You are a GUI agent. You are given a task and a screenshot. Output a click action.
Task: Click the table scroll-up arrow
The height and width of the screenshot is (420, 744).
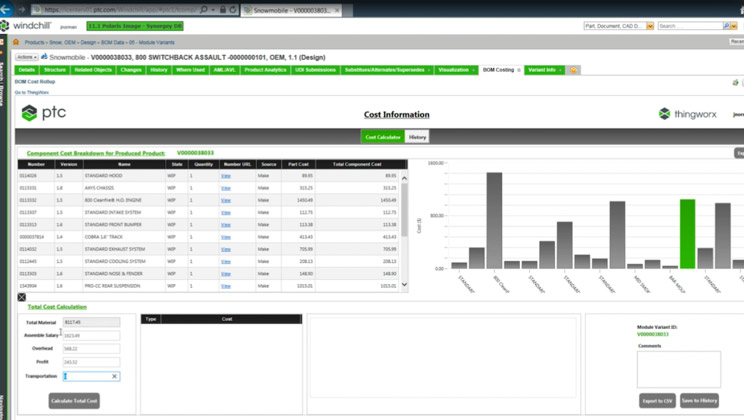(404, 178)
